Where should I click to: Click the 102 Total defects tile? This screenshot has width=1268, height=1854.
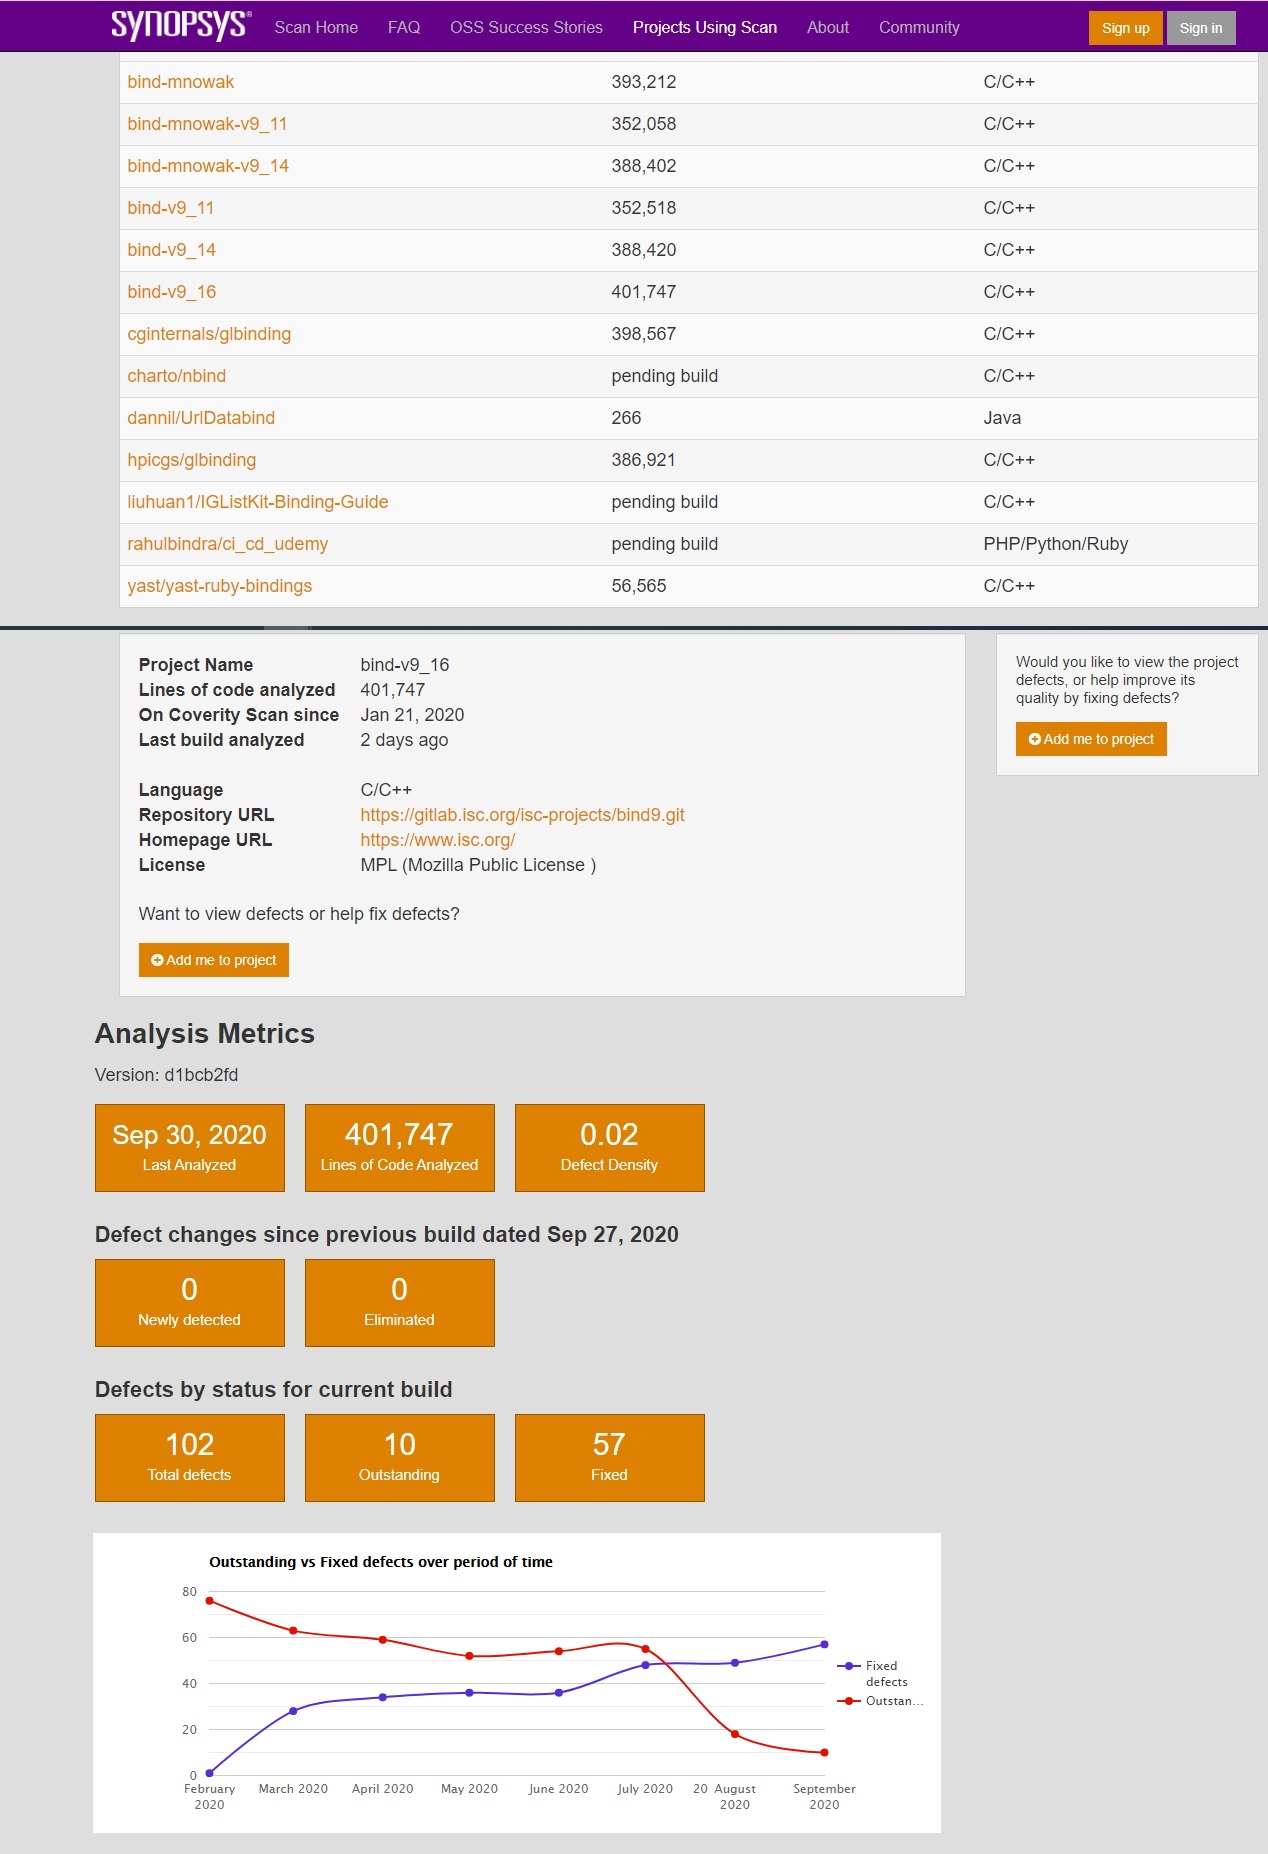point(190,1458)
